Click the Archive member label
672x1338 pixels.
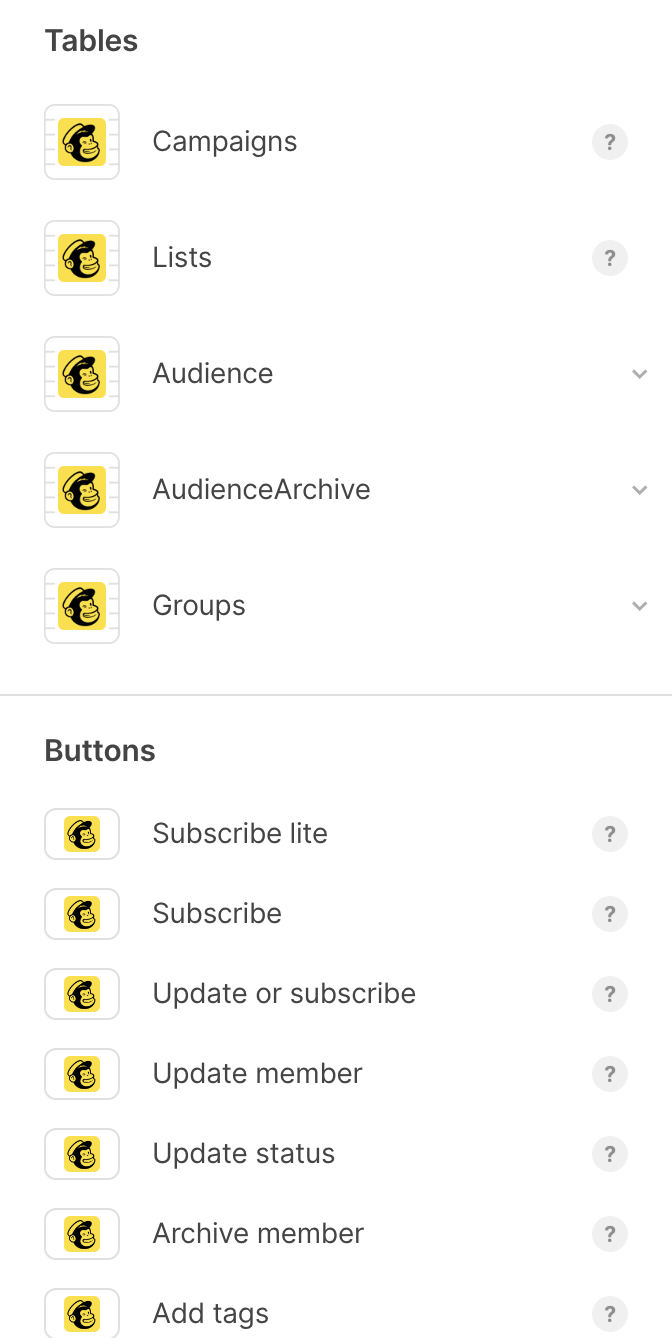point(258,1234)
